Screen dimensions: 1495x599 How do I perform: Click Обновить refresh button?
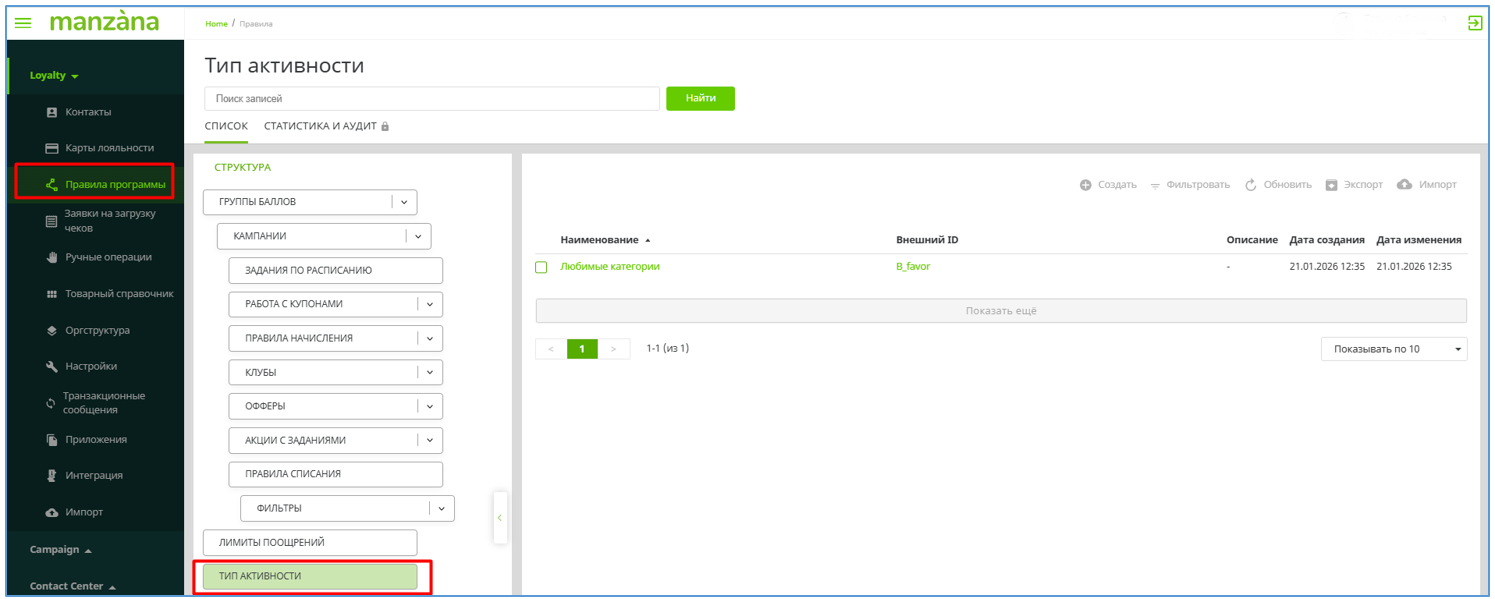click(1278, 185)
